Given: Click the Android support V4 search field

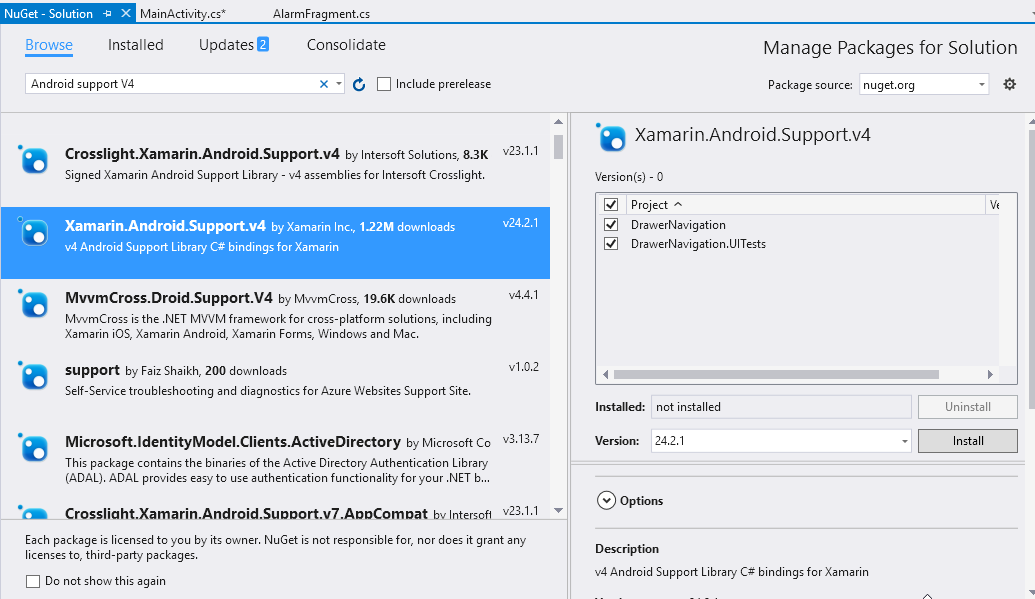Looking at the screenshot, I should [172, 84].
